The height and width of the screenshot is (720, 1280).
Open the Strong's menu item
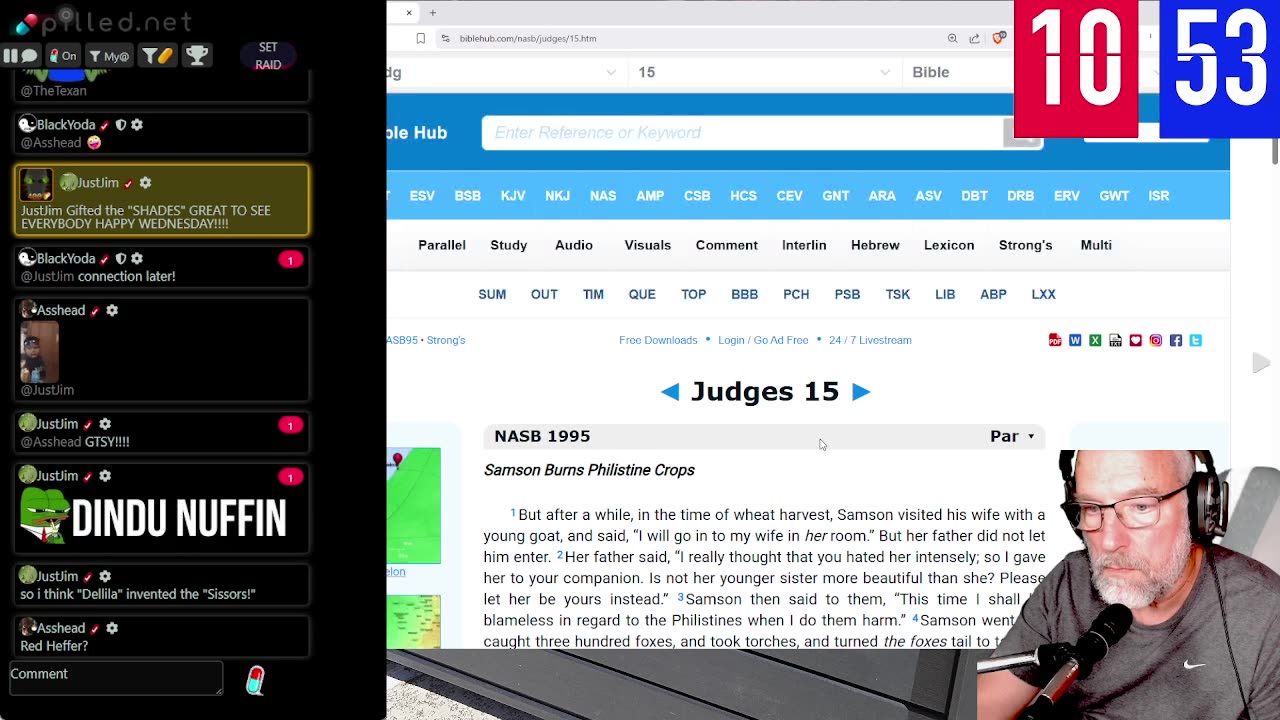tap(1026, 245)
